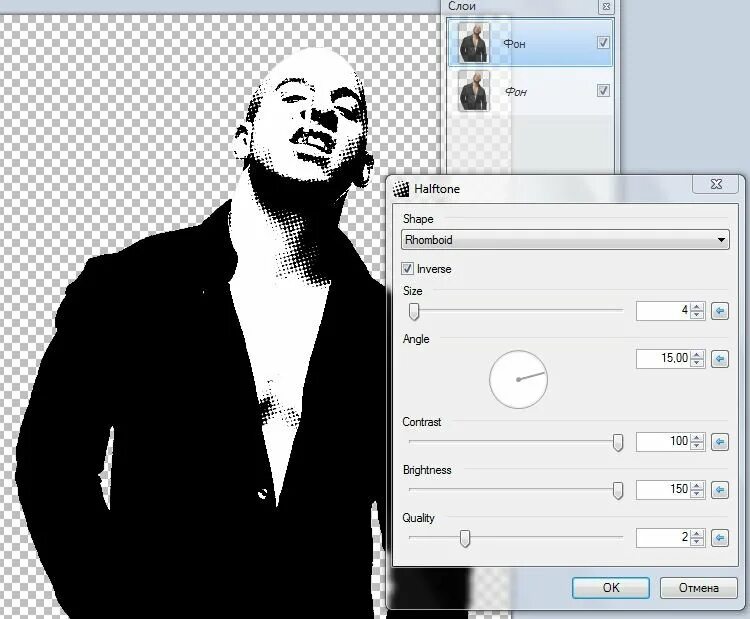The height and width of the screenshot is (619, 750).
Task: Select the top Фон layer thumbnail
Action: 474,43
